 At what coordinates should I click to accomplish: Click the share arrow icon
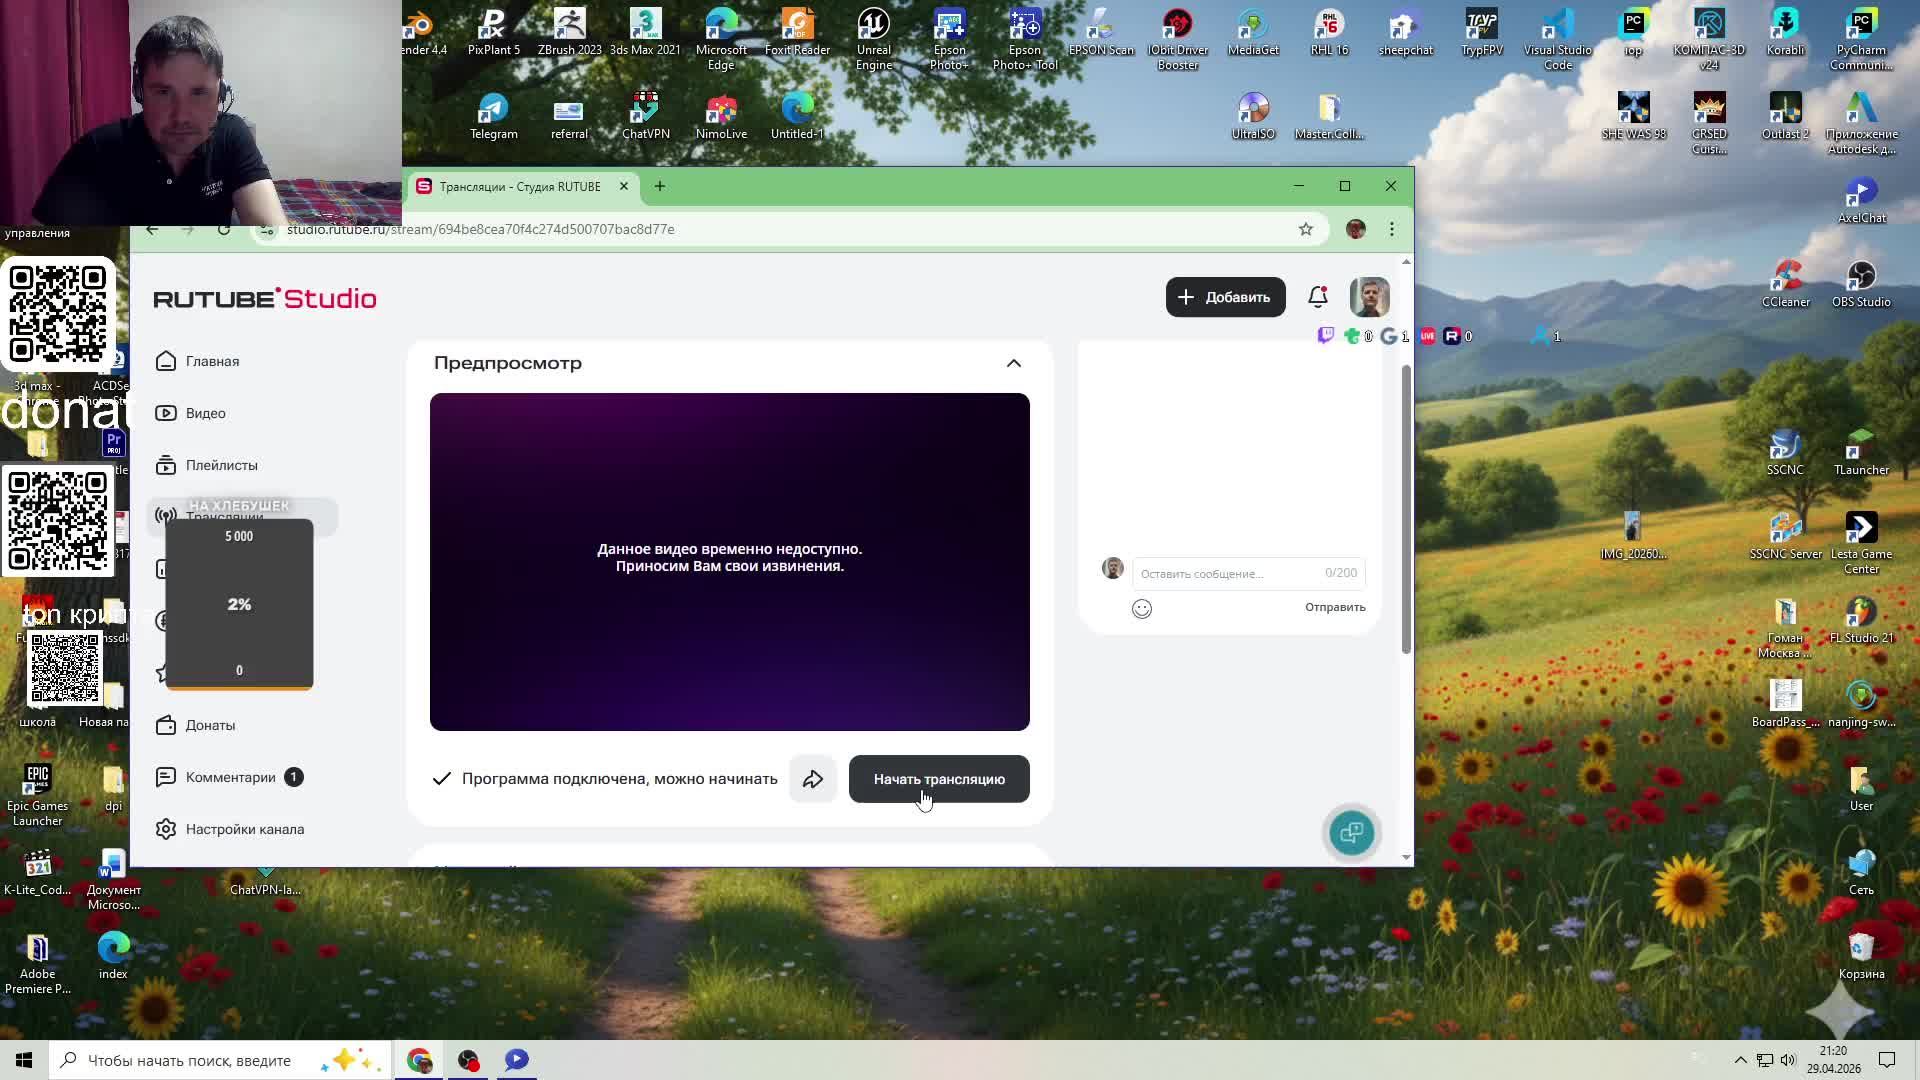813,779
